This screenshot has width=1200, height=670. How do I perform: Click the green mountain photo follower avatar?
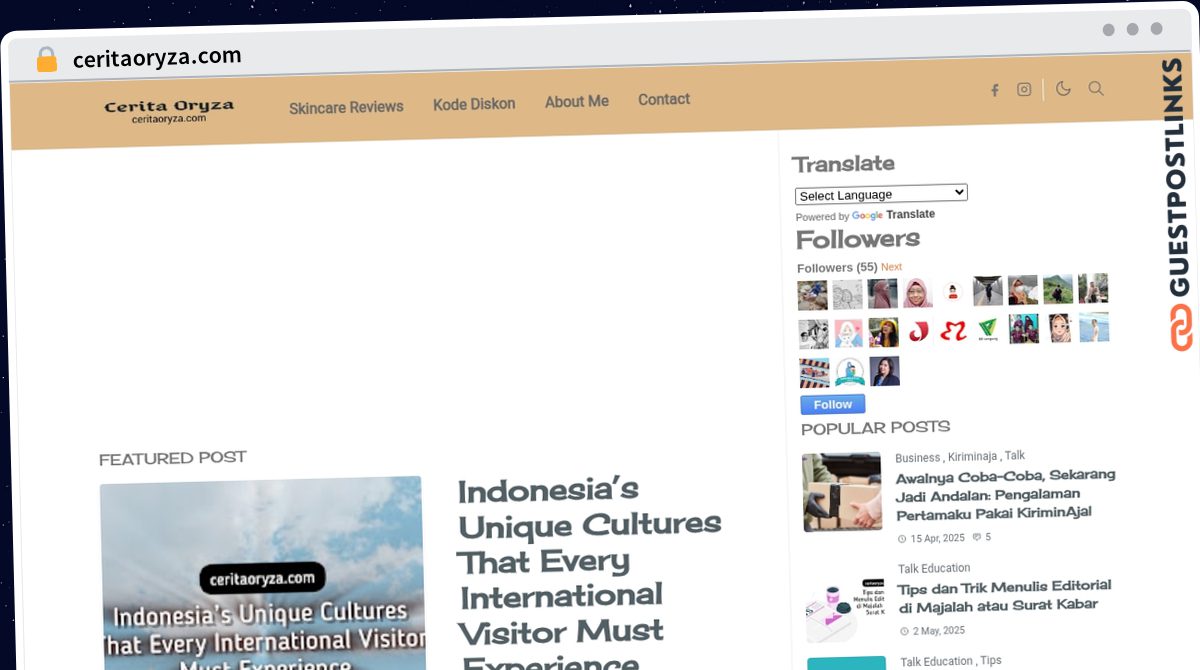1058,289
